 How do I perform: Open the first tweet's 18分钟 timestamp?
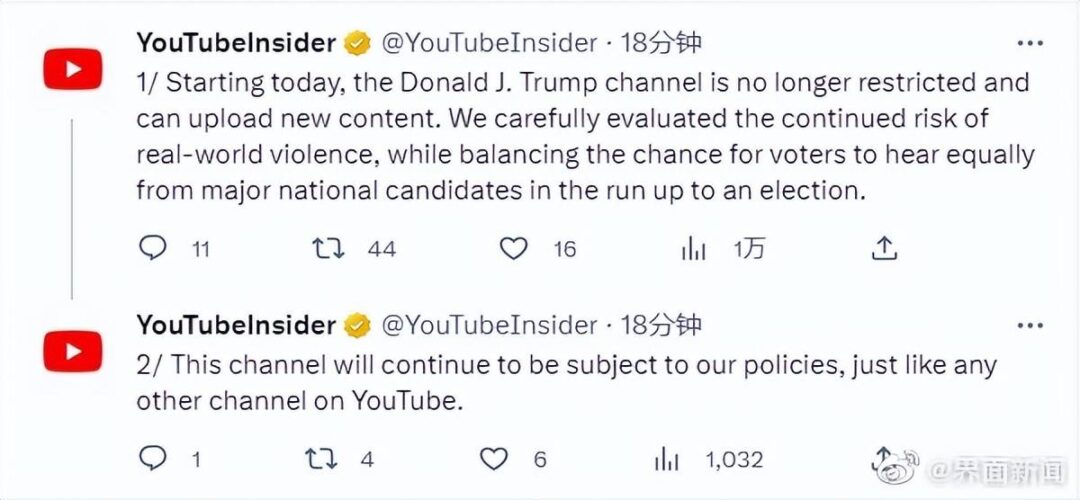pyautogui.click(x=661, y=43)
